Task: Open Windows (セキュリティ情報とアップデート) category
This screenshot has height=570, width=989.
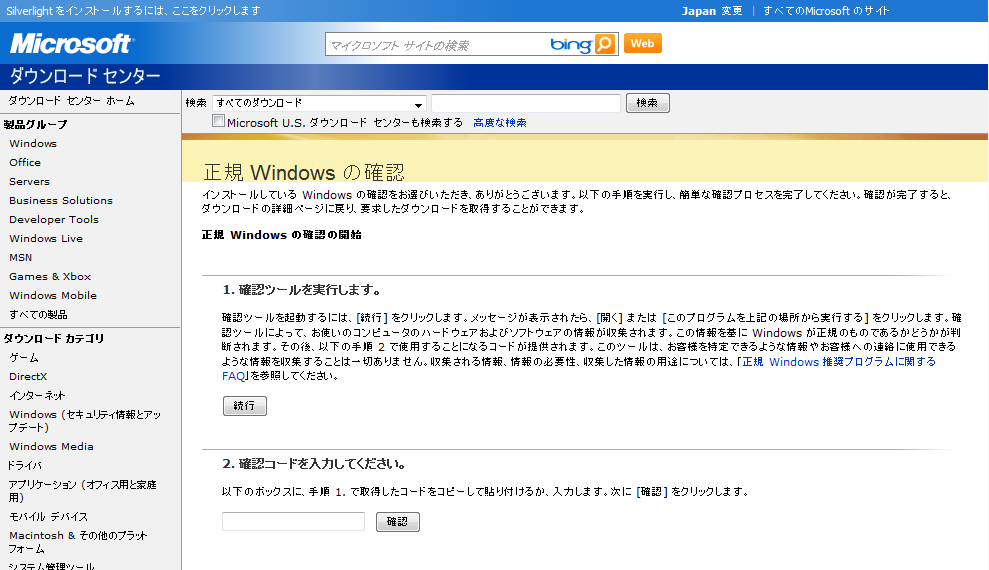Action: [x=85, y=421]
